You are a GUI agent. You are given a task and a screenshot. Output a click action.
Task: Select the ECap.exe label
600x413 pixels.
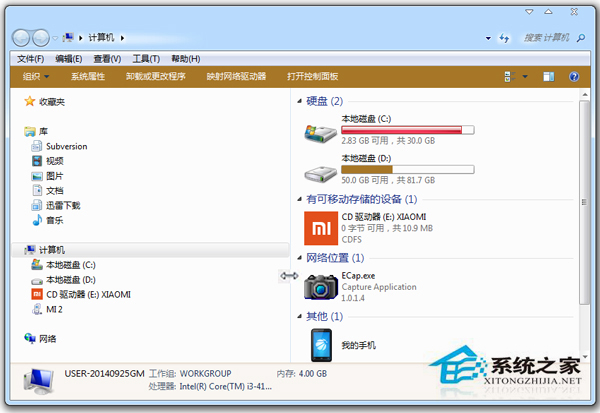point(359,276)
